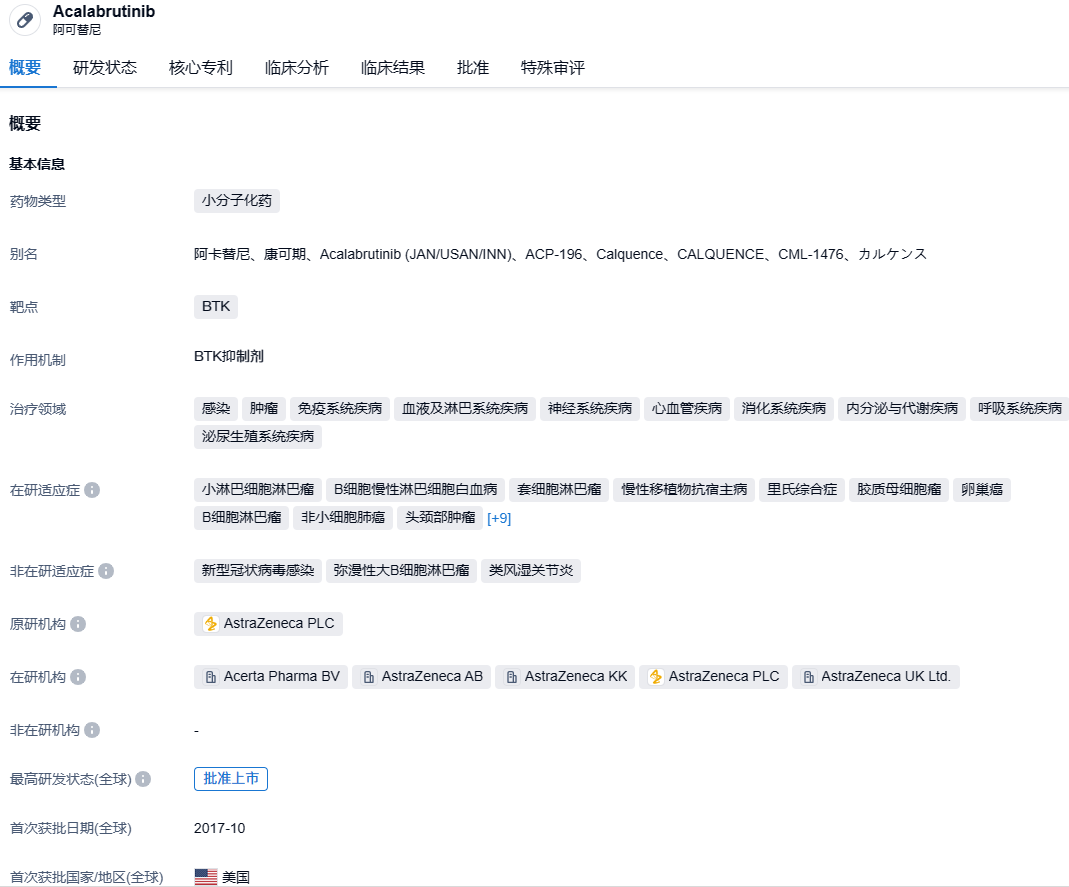Click info icon next to 非在研适应症
The image size is (1069, 887).
[x=106, y=571]
